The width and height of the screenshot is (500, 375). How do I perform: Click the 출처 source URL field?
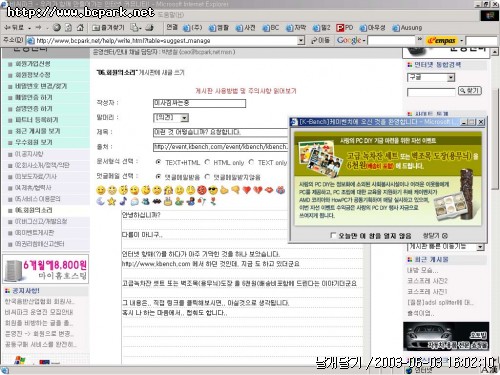tap(221, 147)
